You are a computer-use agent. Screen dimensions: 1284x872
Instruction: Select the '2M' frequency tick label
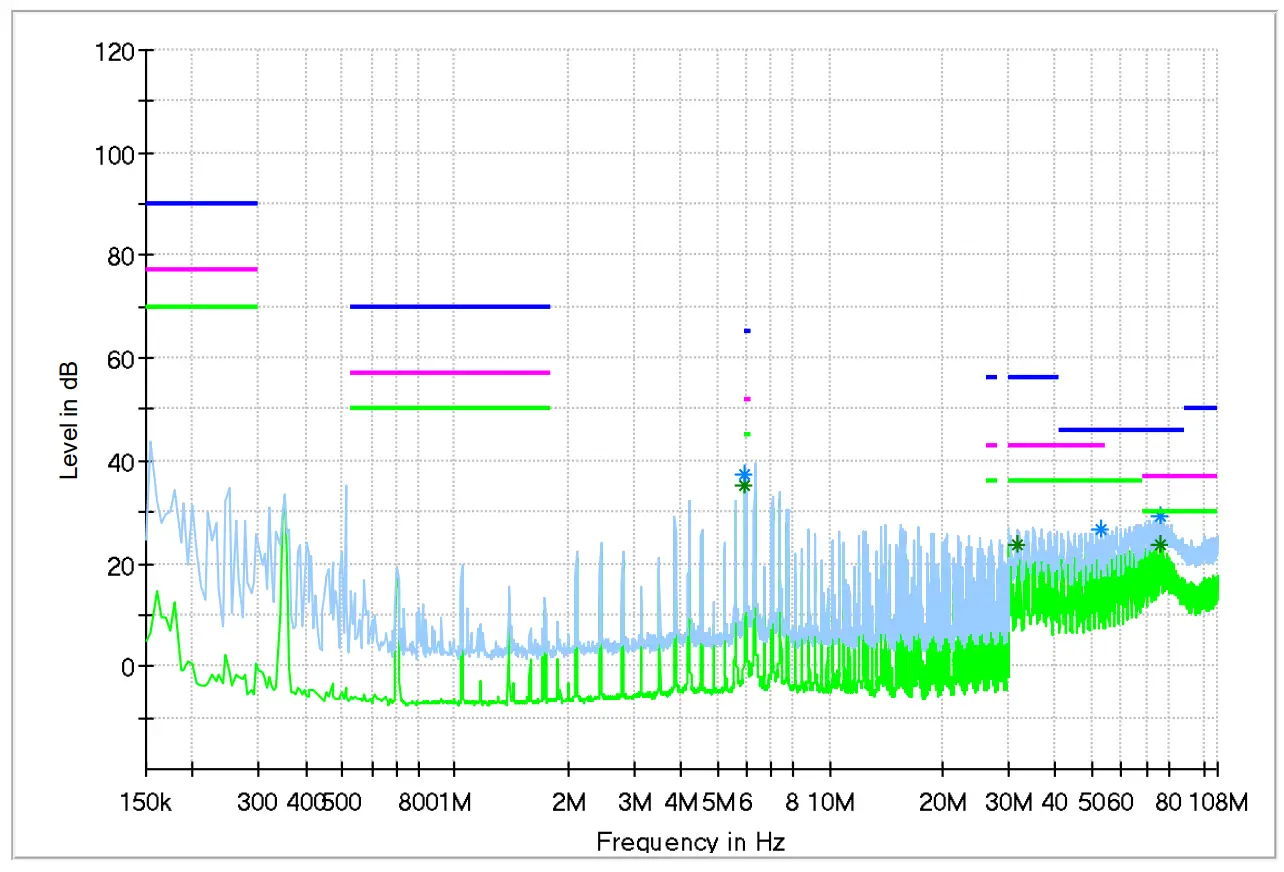(569, 802)
